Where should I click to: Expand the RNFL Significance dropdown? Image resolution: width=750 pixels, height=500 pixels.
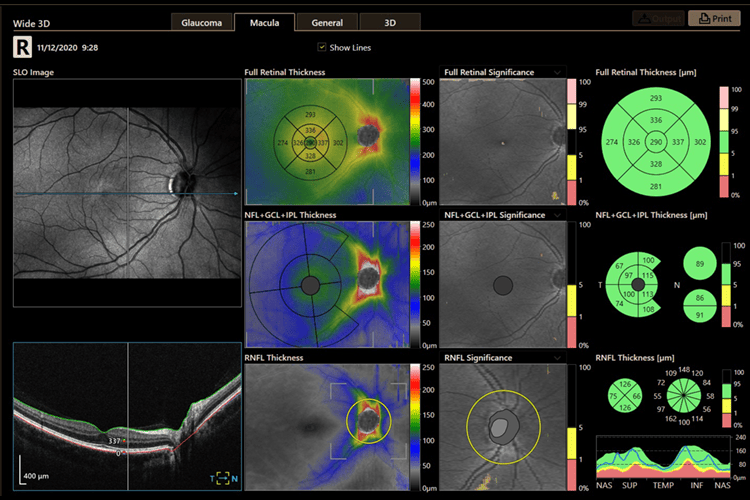point(556,357)
